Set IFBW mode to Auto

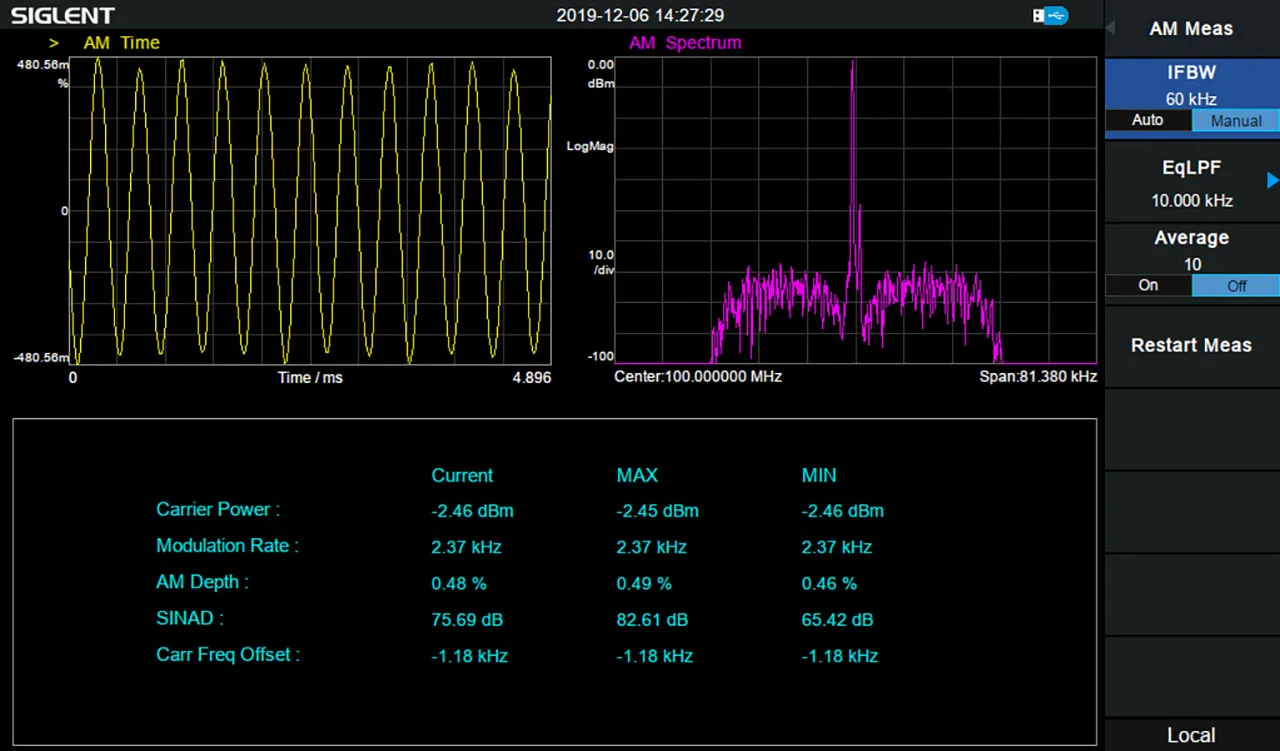[1147, 120]
